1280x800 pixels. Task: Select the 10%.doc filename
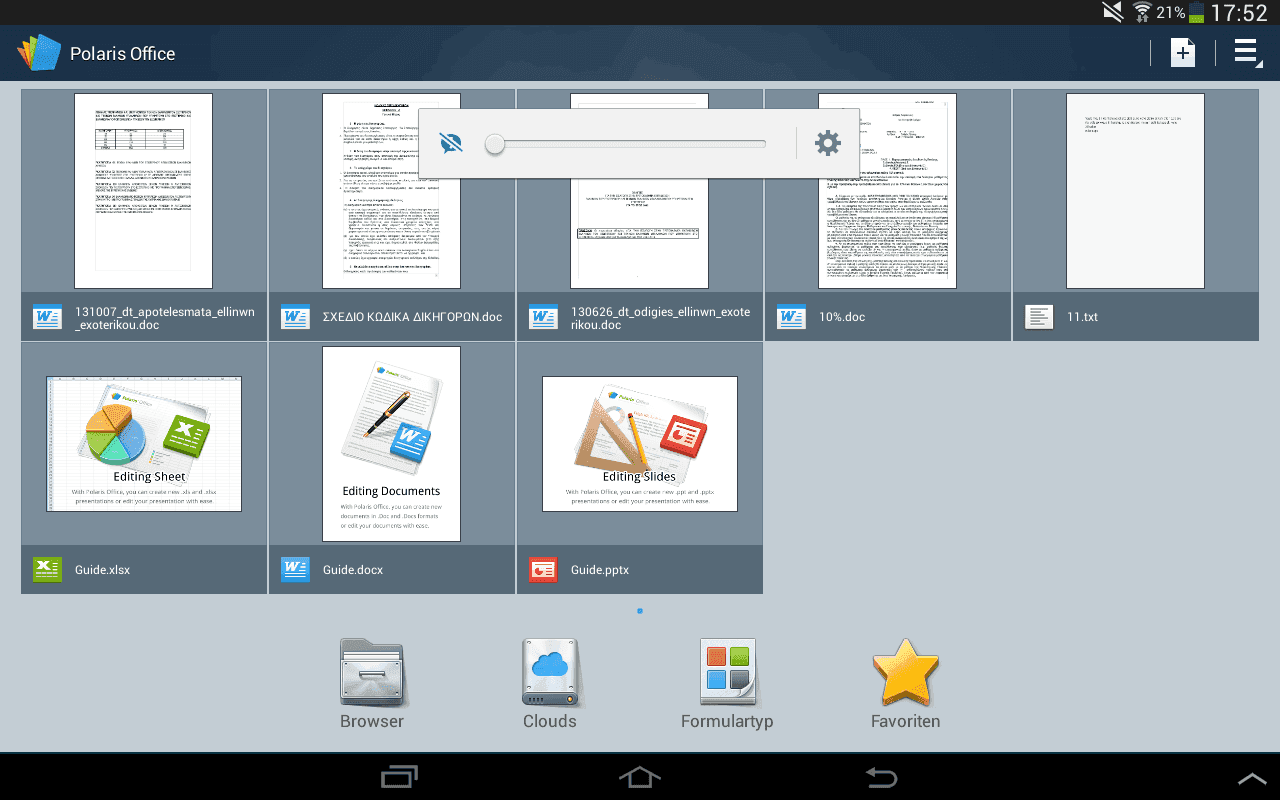click(x=842, y=317)
